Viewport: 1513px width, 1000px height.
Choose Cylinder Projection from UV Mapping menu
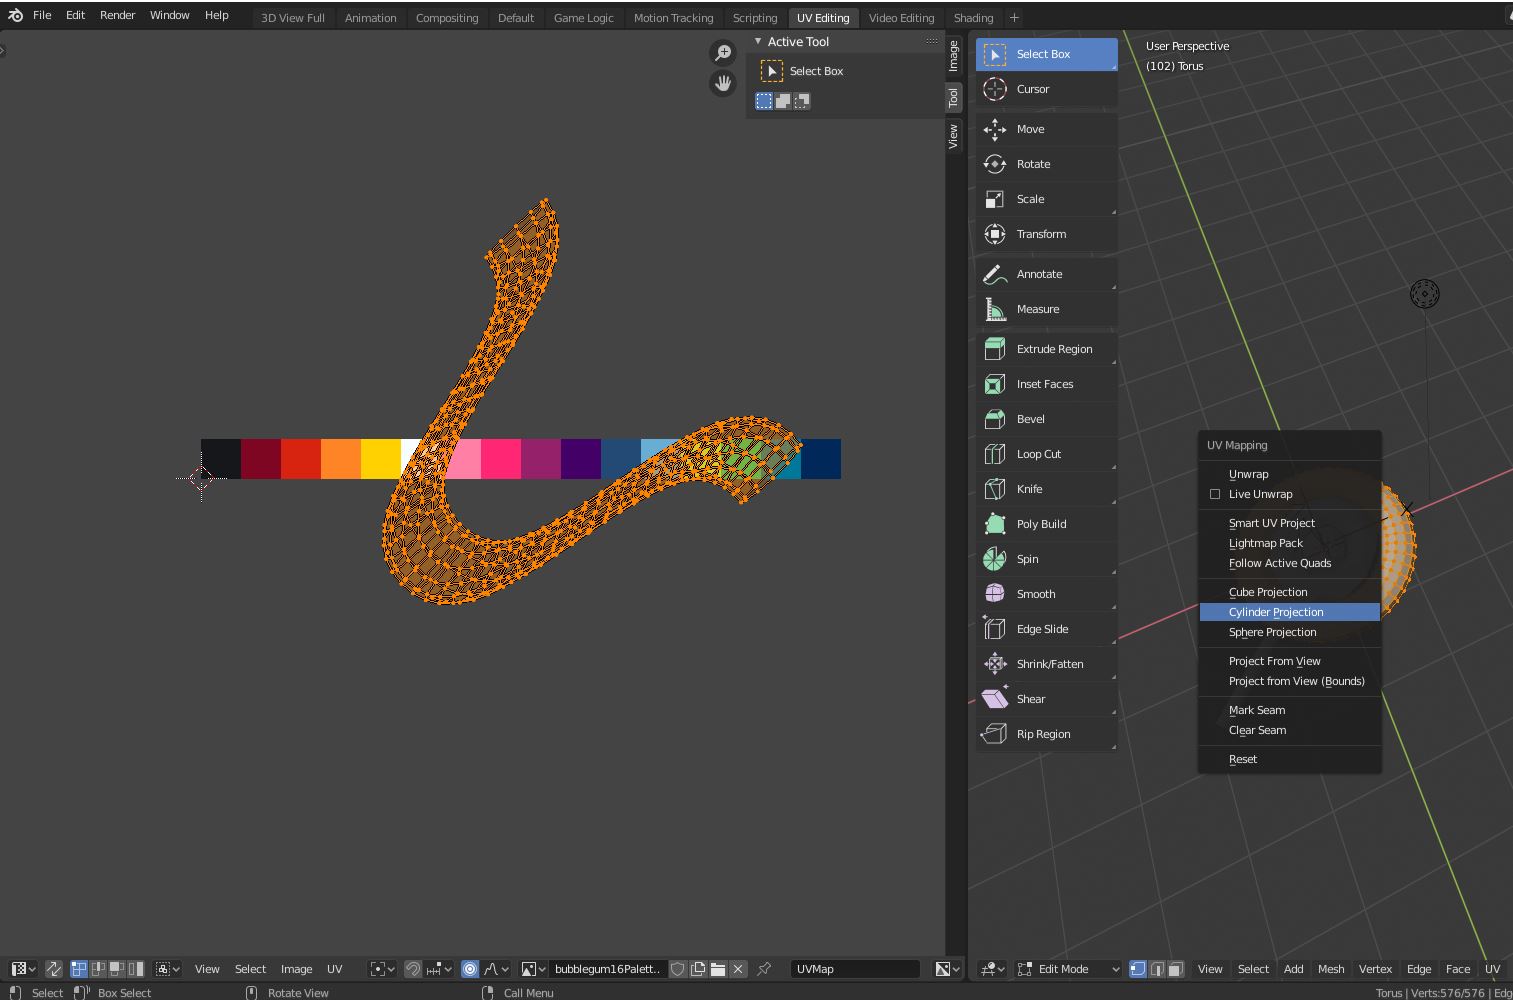[1275, 612]
